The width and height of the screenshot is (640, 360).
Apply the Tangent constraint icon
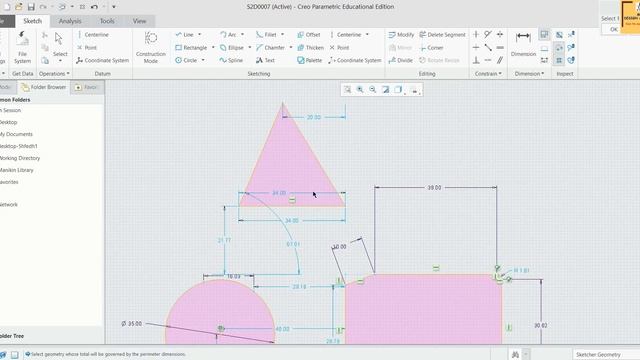488,35
